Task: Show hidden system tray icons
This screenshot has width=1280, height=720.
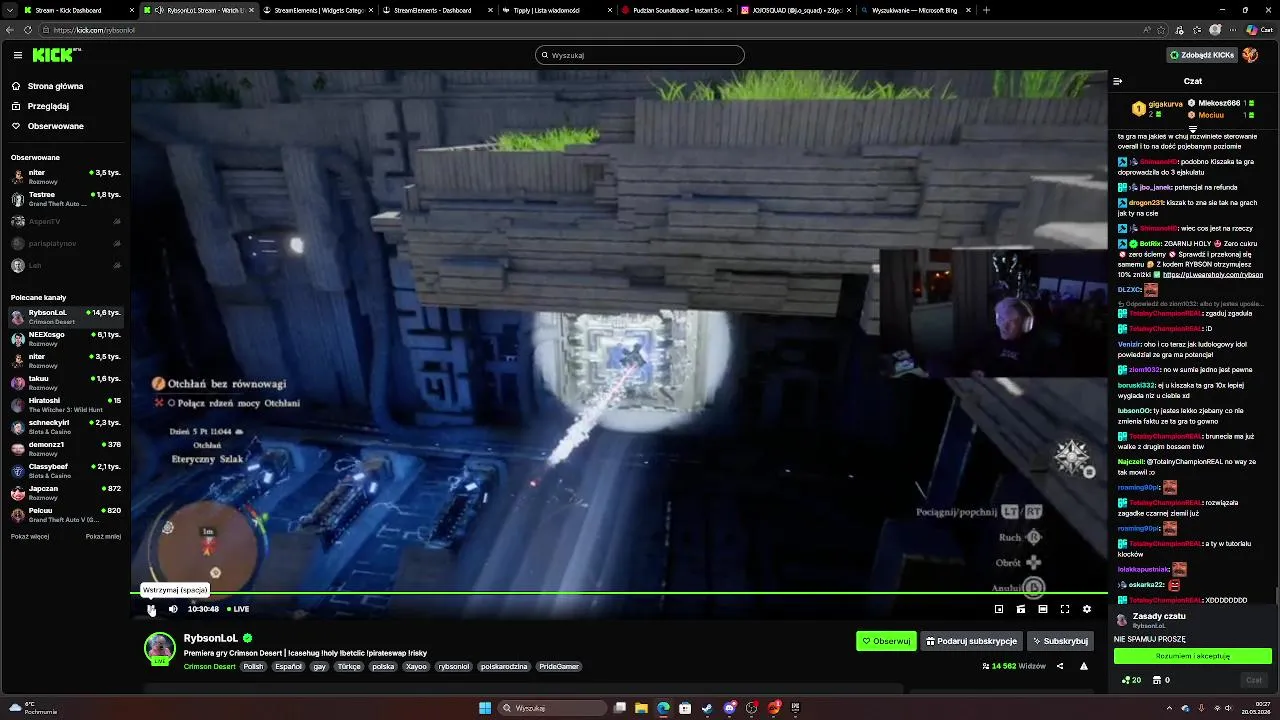Action: (x=1171, y=708)
